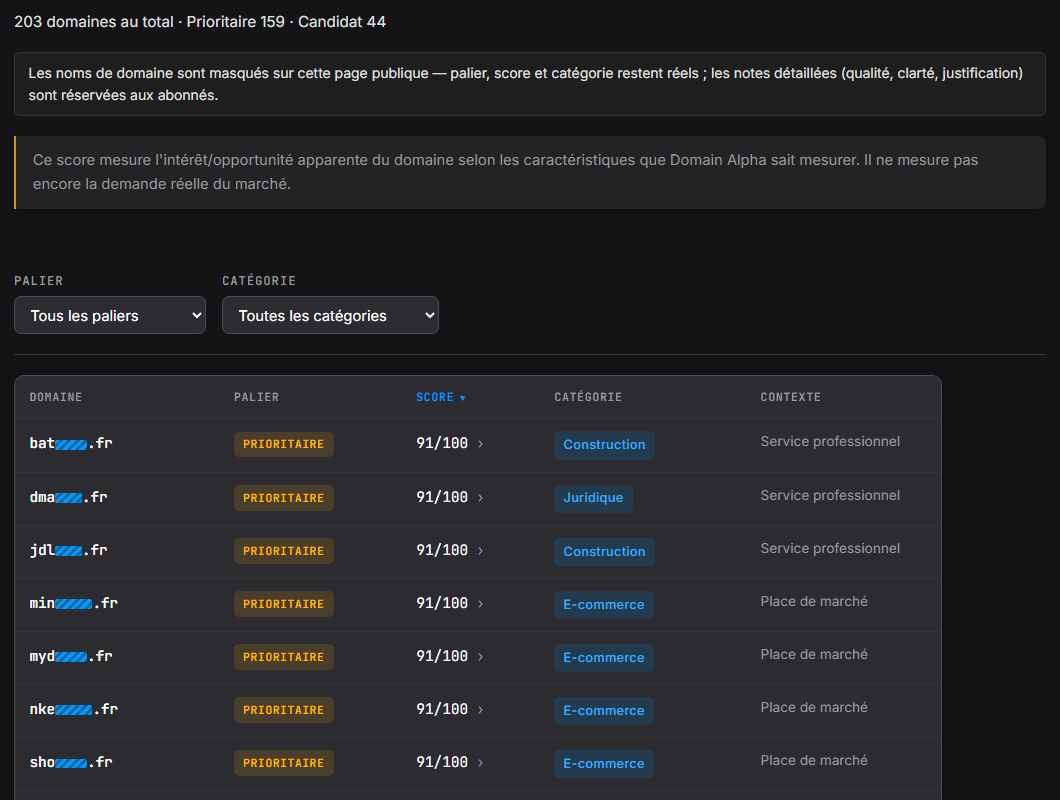Click the E-commerce tag in the min row
This screenshot has height=800, width=1060.
point(604,605)
